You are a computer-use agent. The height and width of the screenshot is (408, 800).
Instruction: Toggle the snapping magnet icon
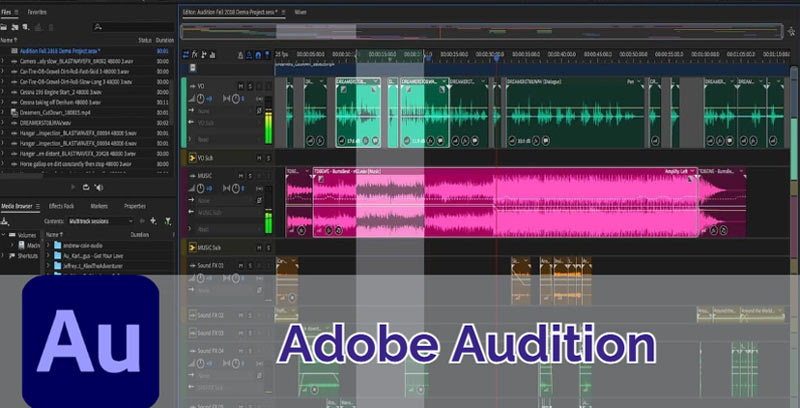click(258, 55)
